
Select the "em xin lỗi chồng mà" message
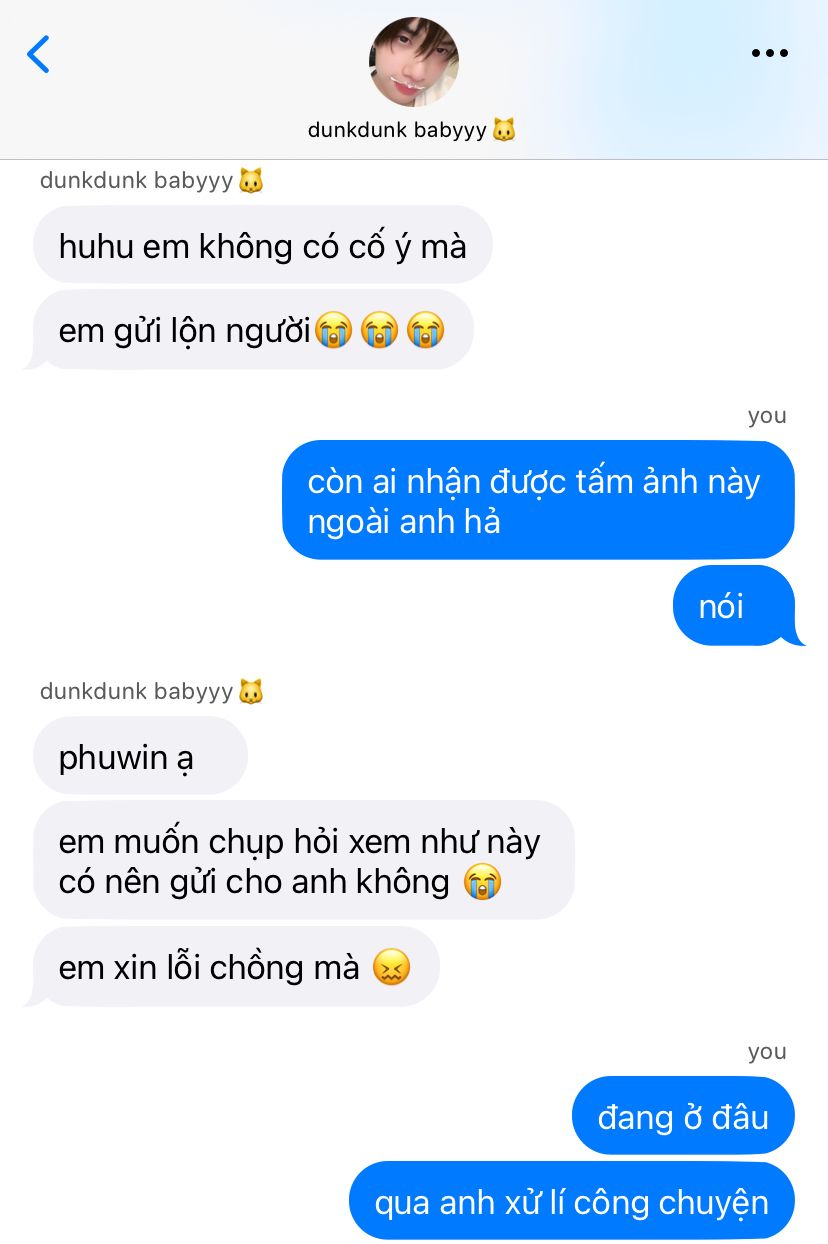(236, 967)
